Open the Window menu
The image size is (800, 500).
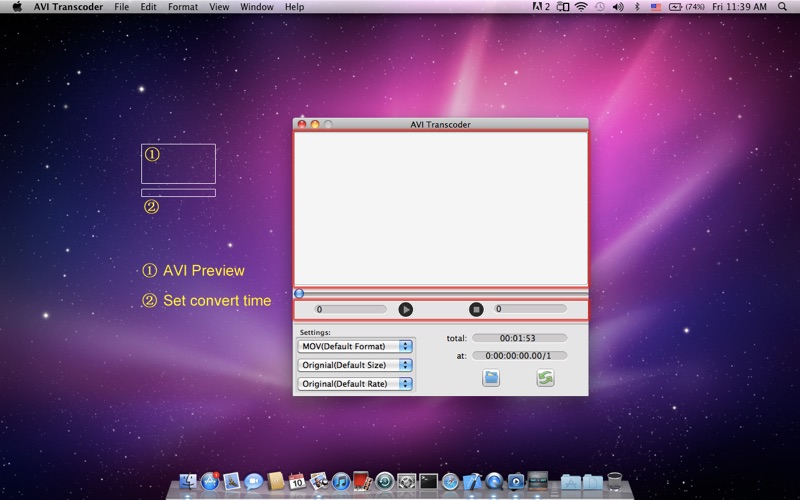point(257,7)
